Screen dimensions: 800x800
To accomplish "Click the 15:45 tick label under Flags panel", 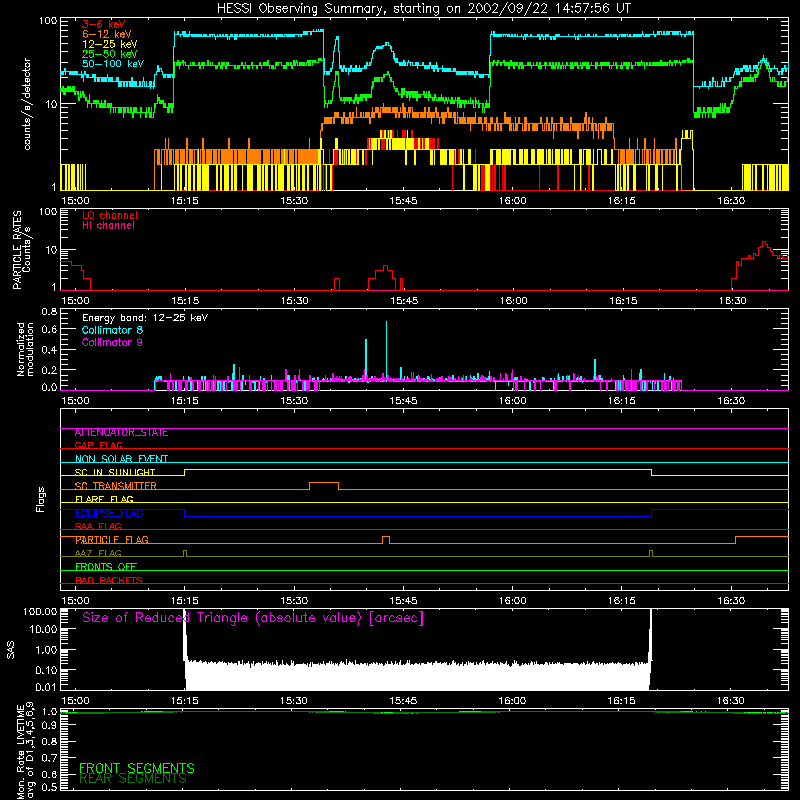I will click(x=403, y=601).
